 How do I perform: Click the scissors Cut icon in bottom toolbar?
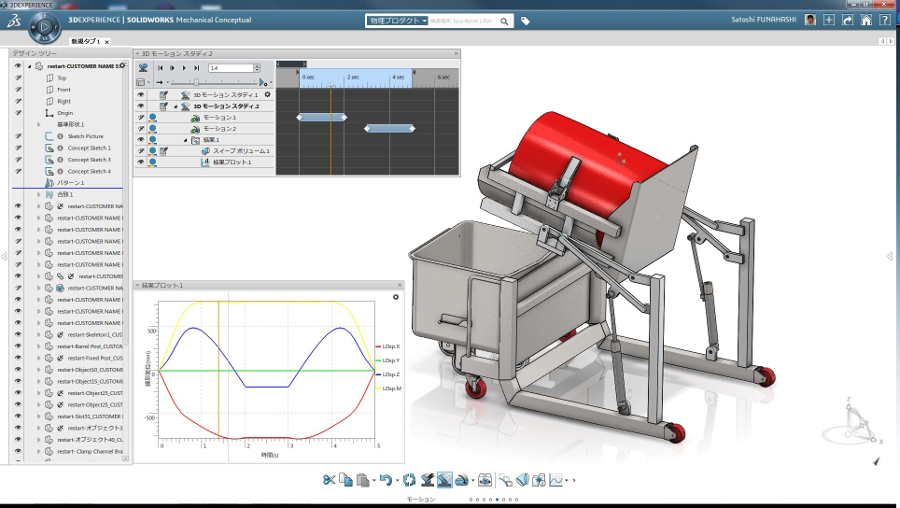coord(328,480)
